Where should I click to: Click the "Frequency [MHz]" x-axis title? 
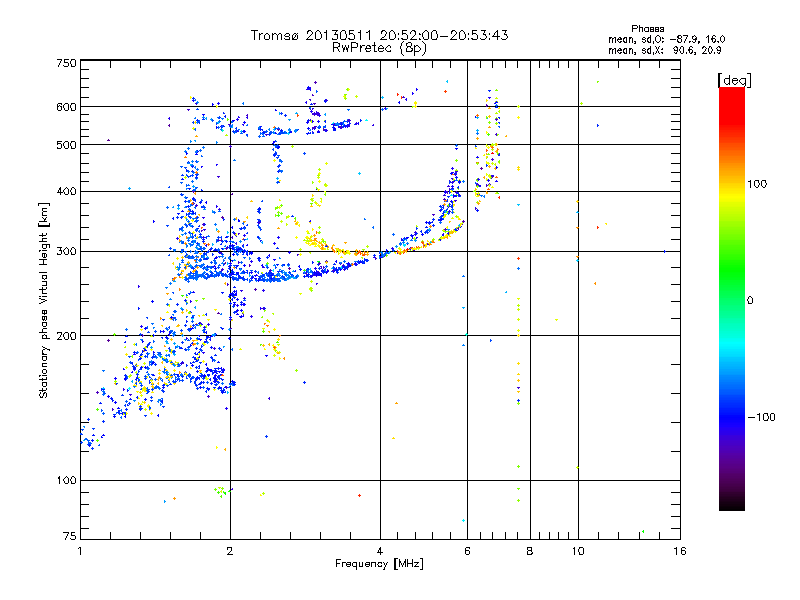click(379, 564)
